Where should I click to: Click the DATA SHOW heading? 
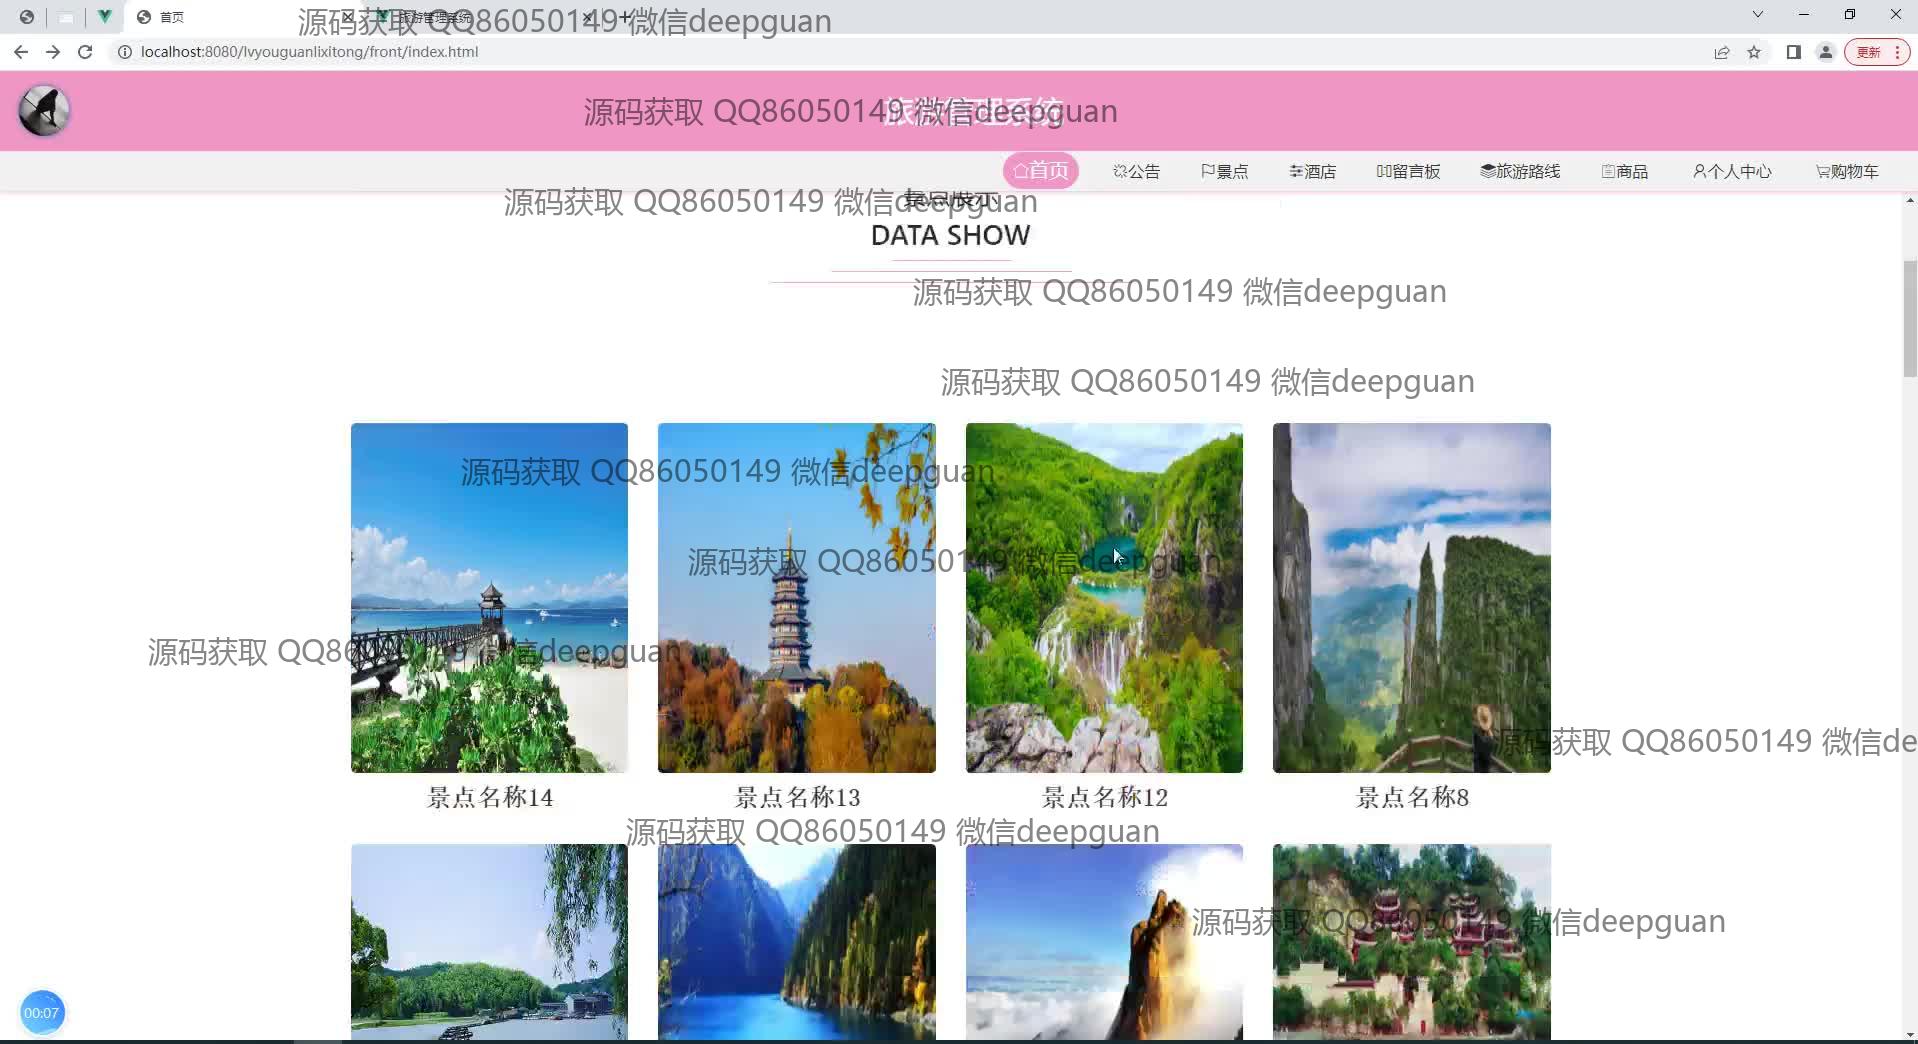(x=950, y=235)
